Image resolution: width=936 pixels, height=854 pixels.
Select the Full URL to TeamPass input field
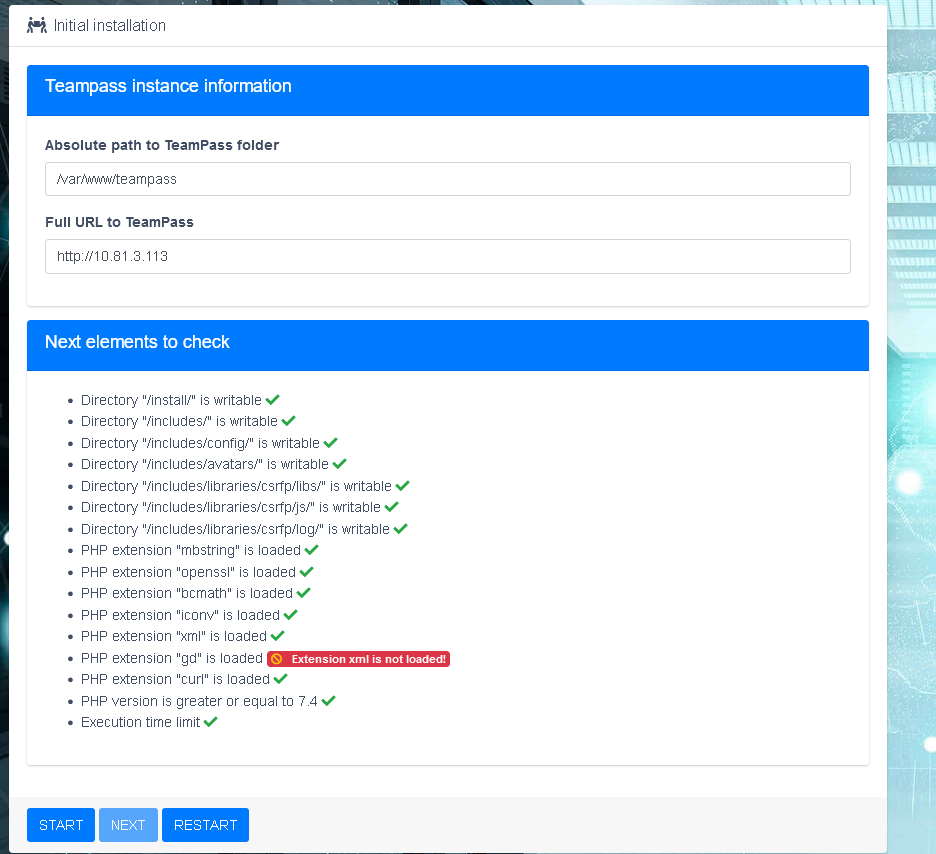(447, 256)
